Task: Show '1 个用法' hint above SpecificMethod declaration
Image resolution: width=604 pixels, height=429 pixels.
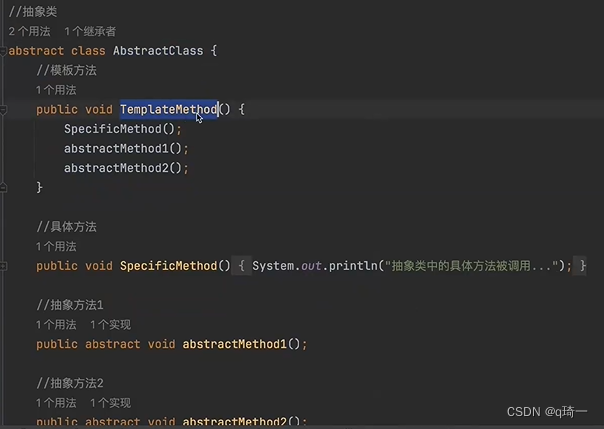Action: click(56, 246)
